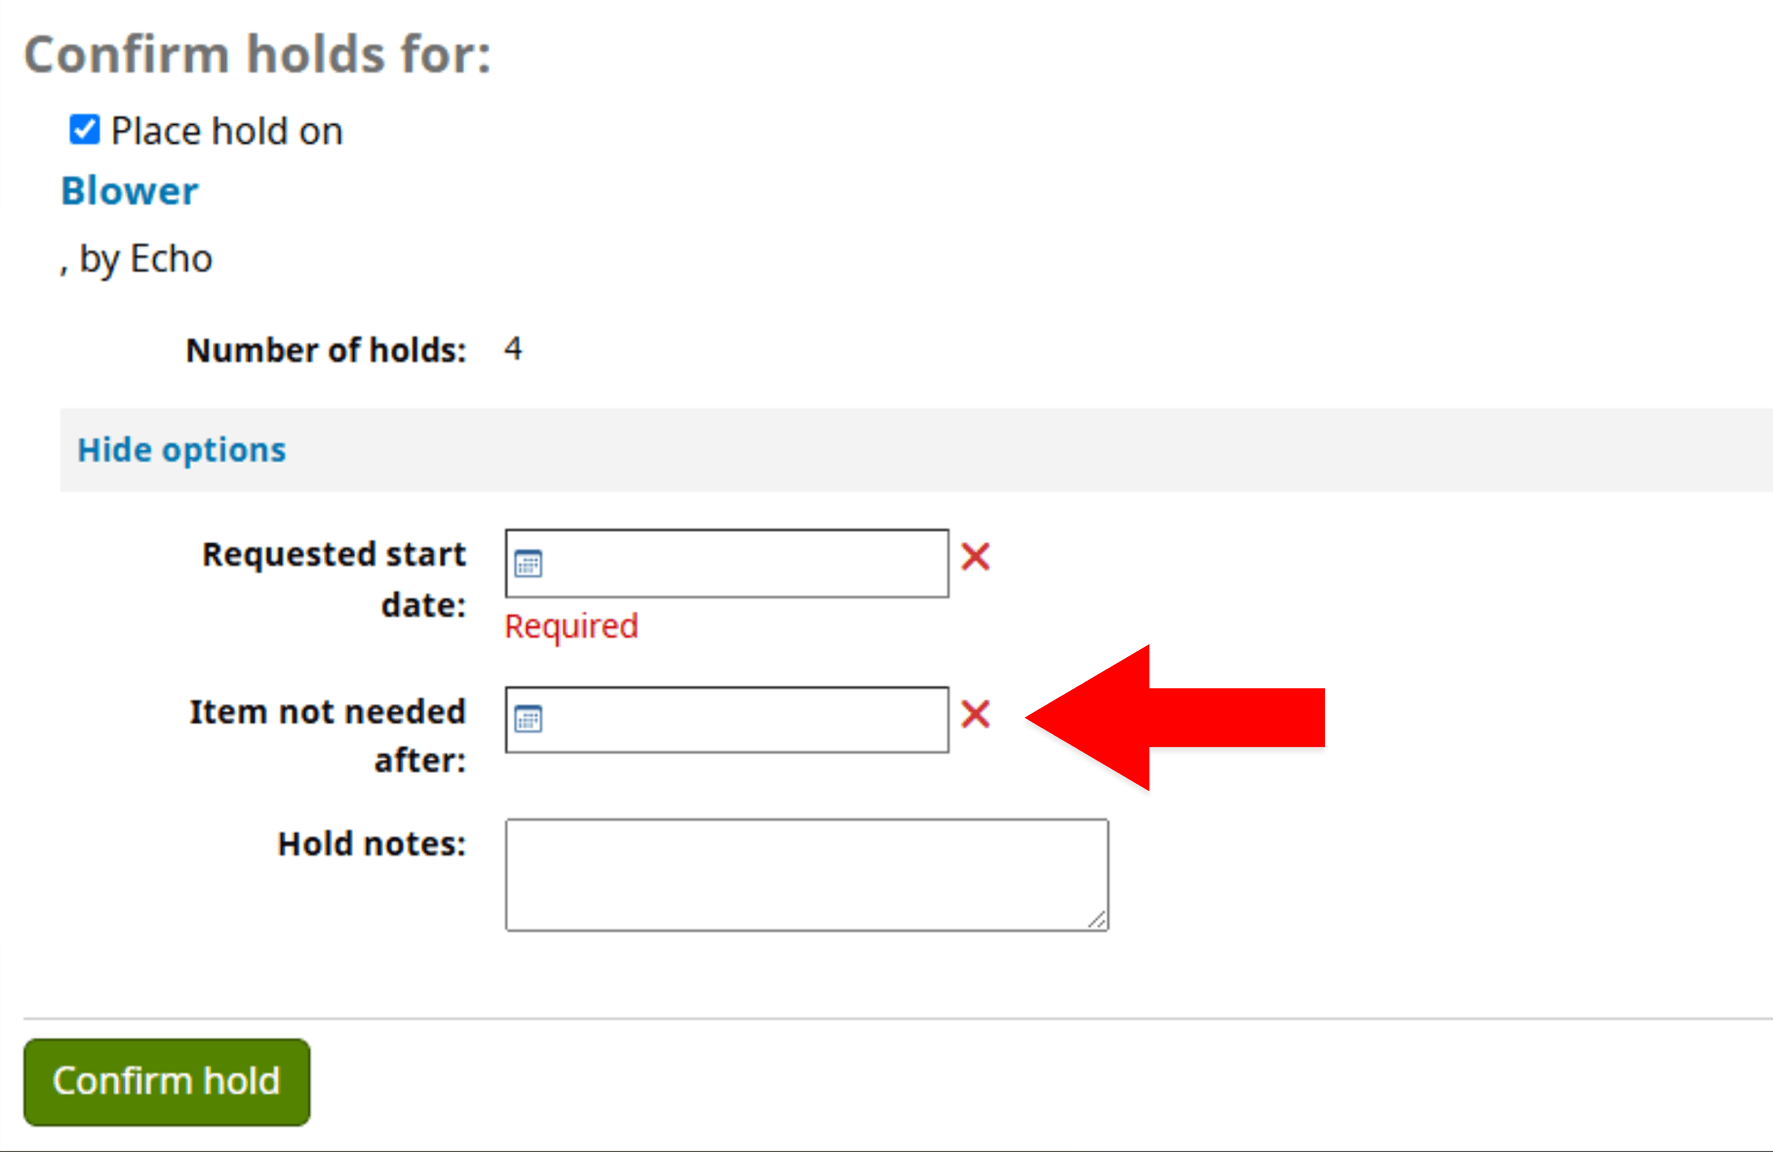
Task: Click the Number of holds label
Action: click(x=326, y=350)
